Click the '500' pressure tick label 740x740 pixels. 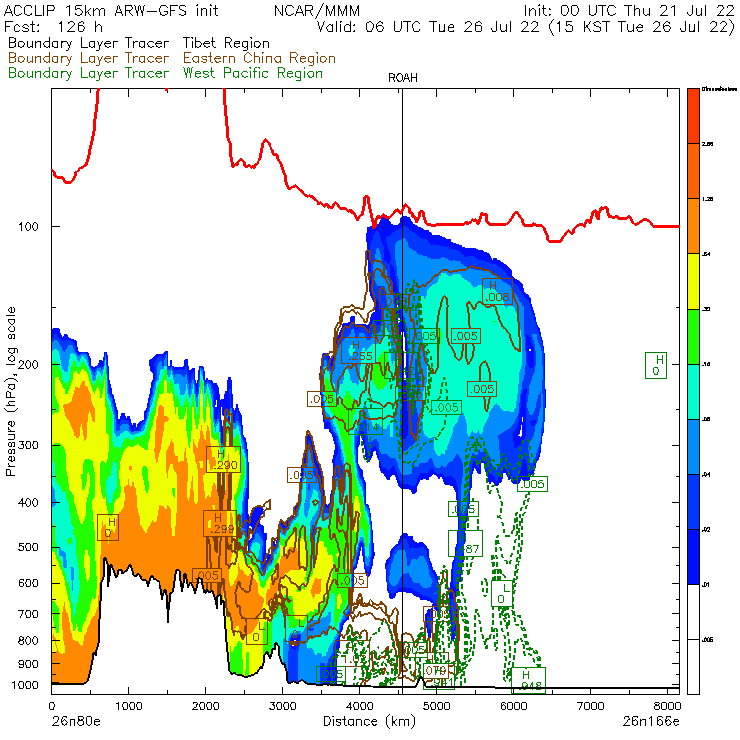coord(28,547)
